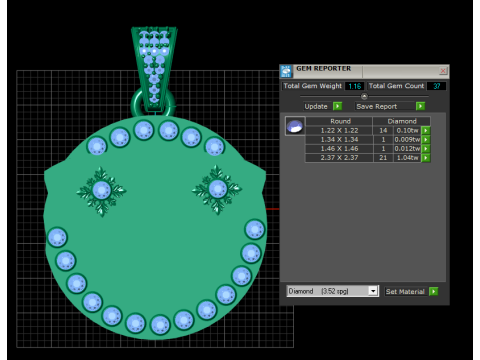The image size is (480, 360).
Task: Select the 1.34 X 1.34 size cell
Action: point(339,139)
